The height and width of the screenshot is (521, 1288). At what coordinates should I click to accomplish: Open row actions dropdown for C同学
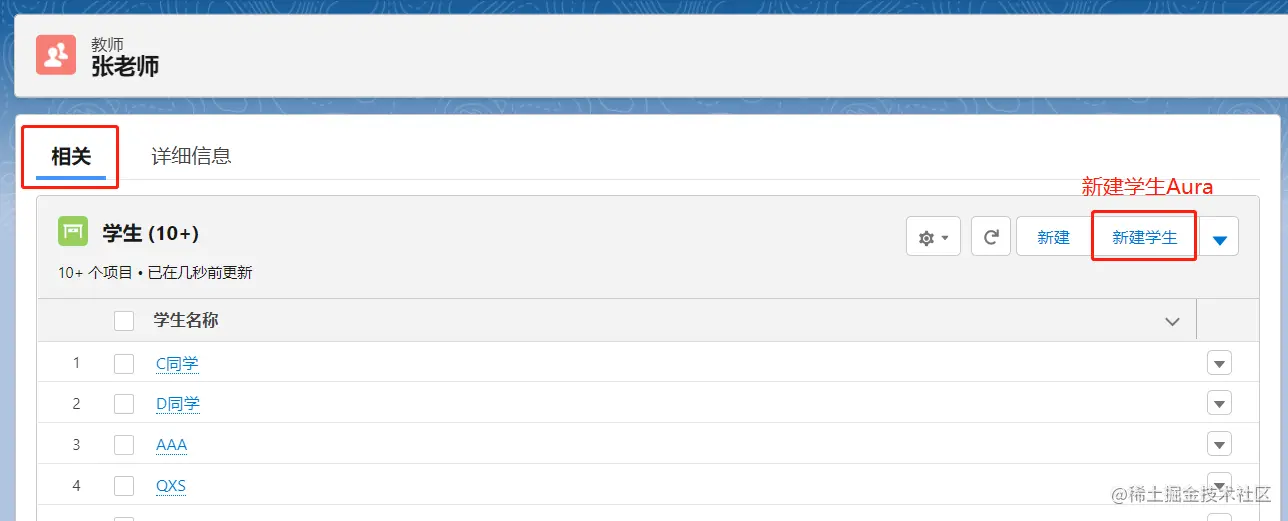[1219, 364]
